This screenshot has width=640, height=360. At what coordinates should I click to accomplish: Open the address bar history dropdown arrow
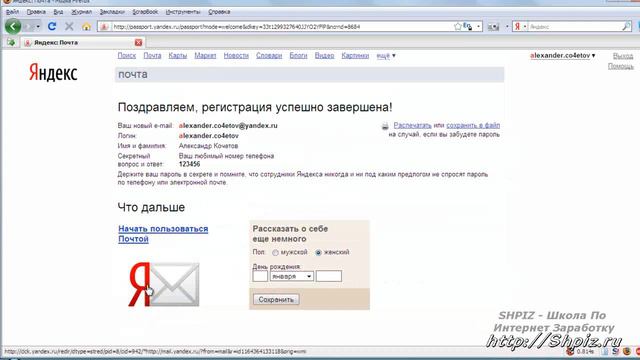point(478,27)
